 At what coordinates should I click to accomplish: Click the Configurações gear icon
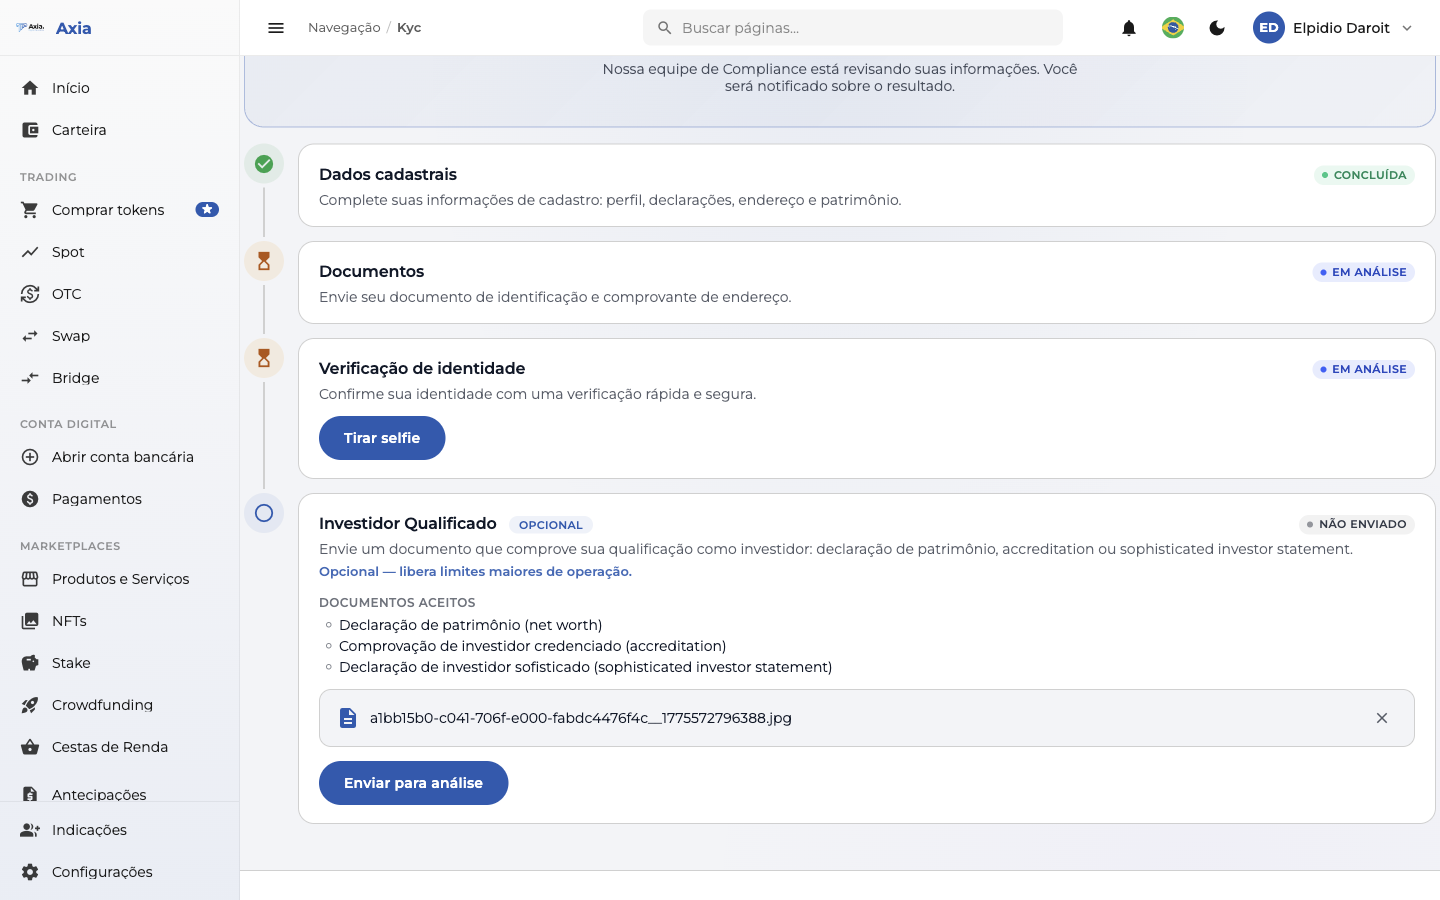point(30,872)
